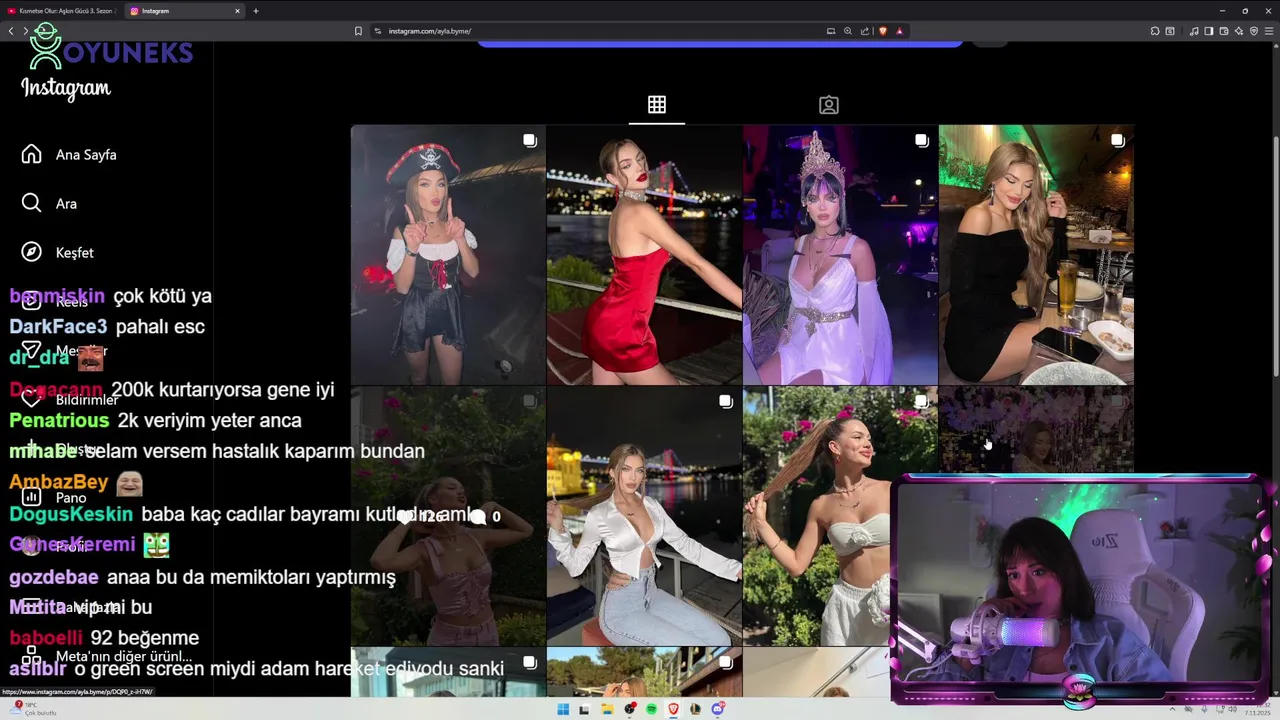
Task: Click chat username DogusKeskin
Action: [71, 514]
